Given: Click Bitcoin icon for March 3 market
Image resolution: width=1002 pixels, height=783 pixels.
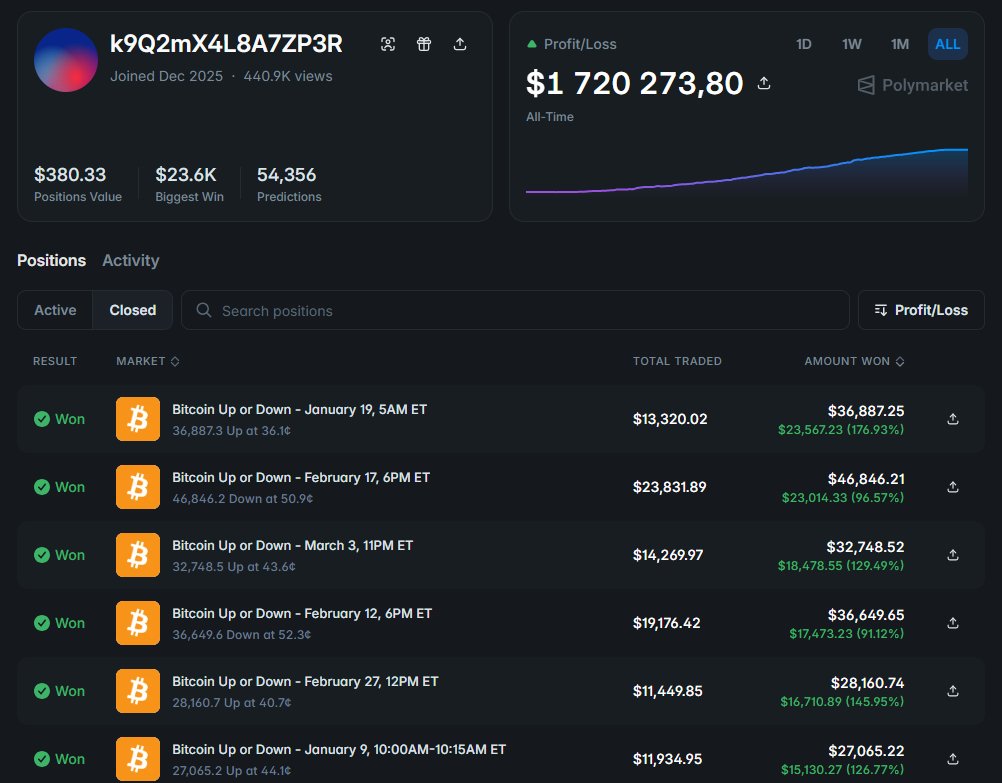Looking at the screenshot, I should [x=138, y=555].
